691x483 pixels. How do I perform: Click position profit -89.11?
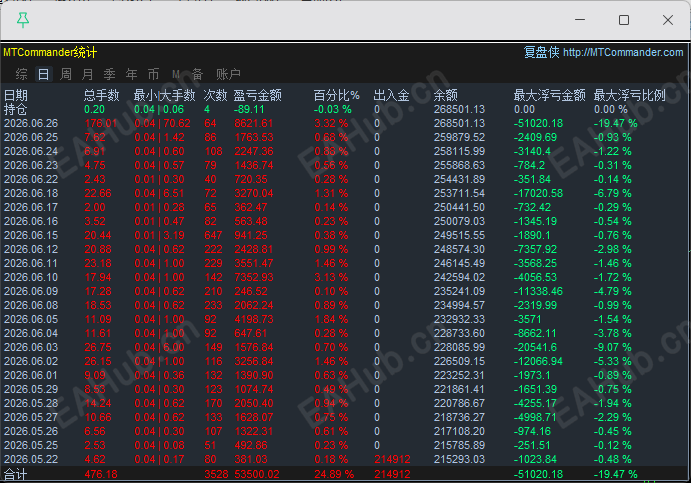[x=249, y=109]
